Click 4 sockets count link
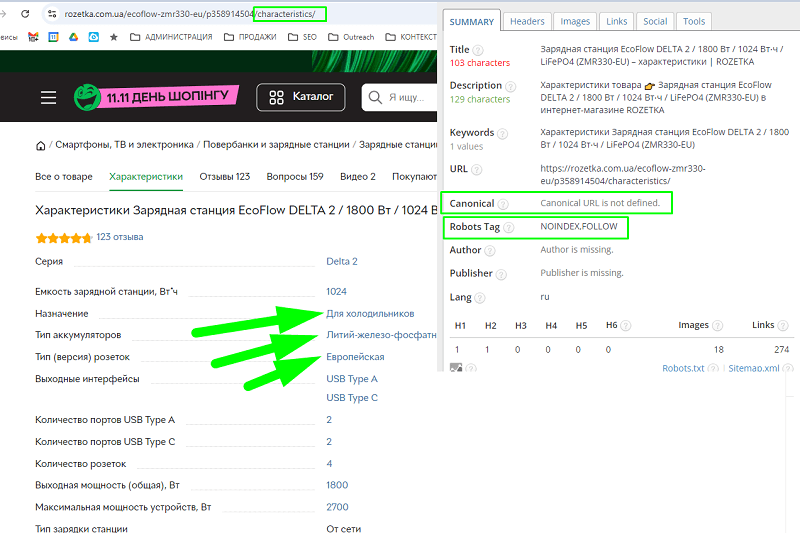800x533 pixels. [x=329, y=464]
